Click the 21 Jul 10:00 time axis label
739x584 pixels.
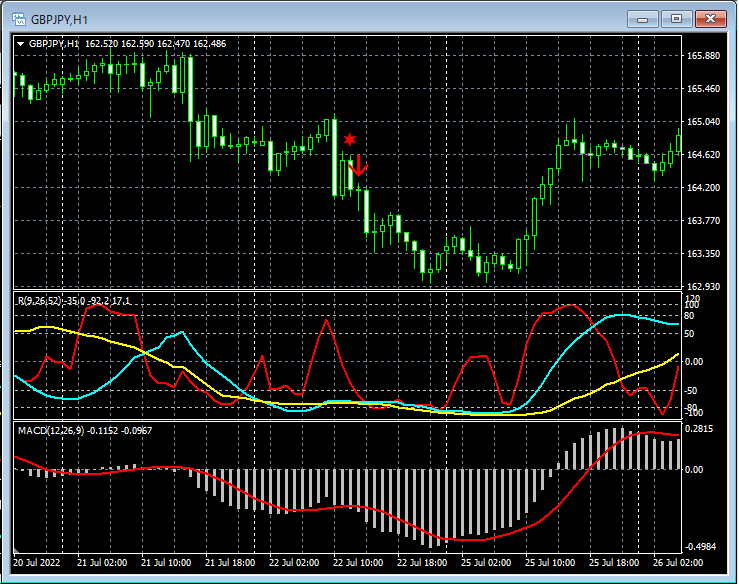[x=166, y=563]
